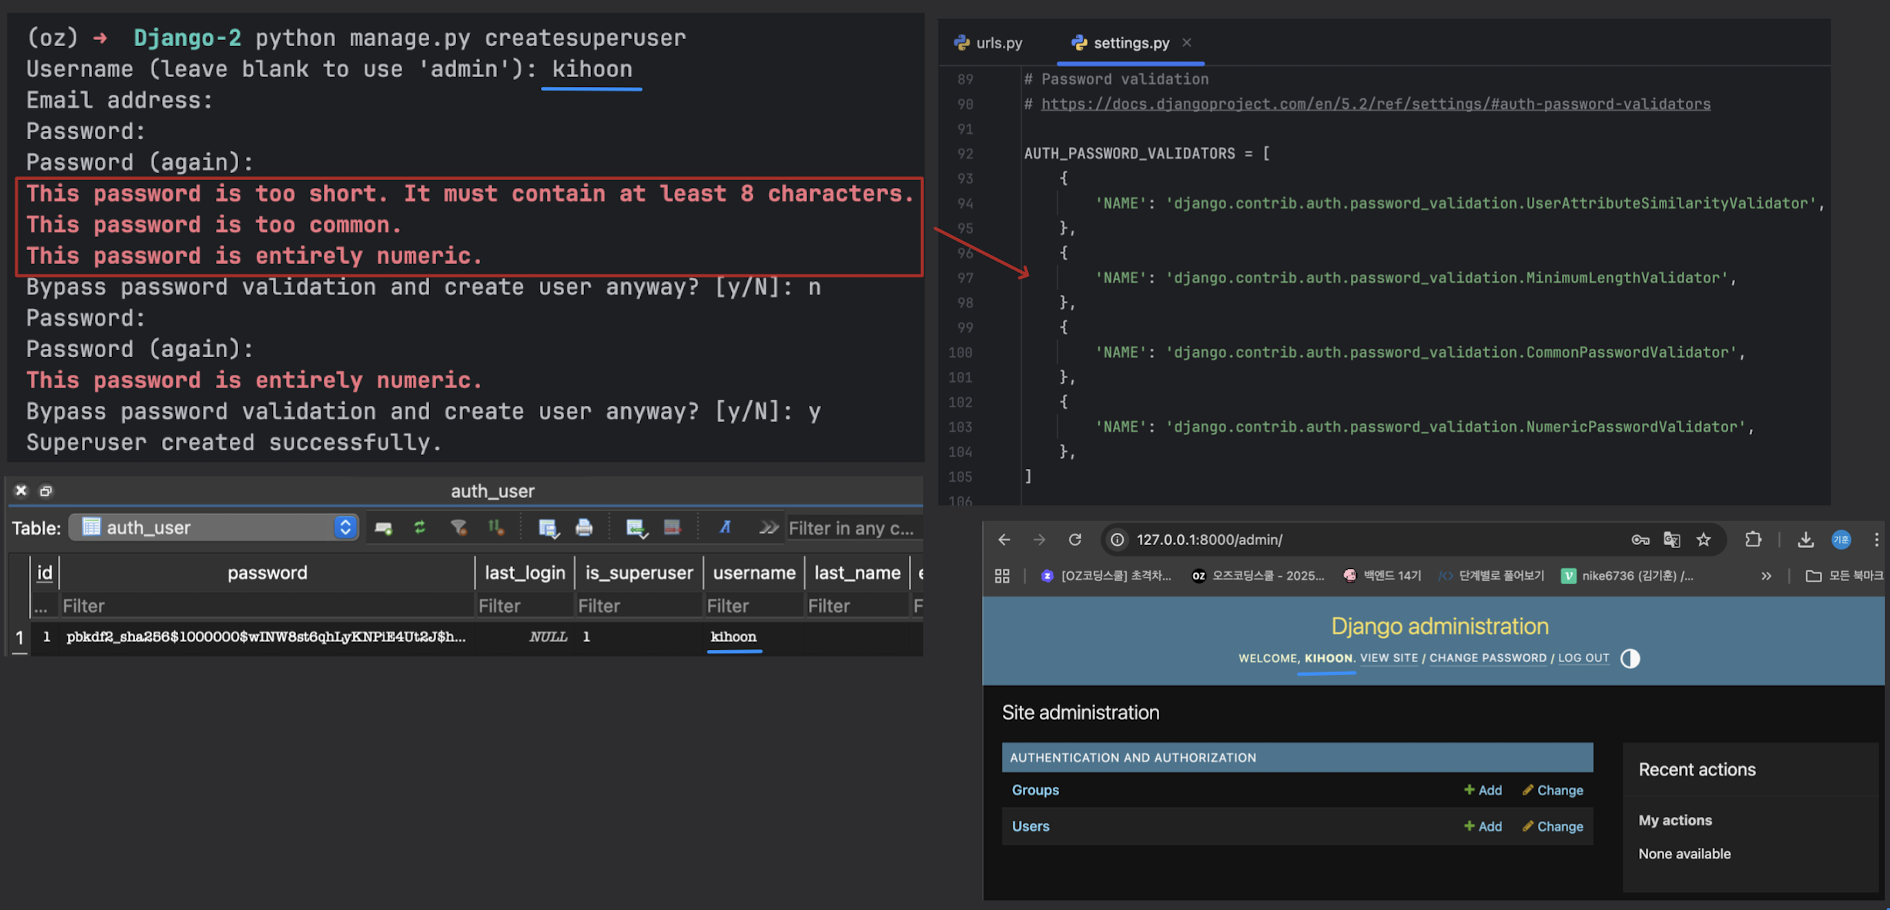Filter the last_login column
The height and width of the screenshot is (910, 1890).
click(525, 606)
